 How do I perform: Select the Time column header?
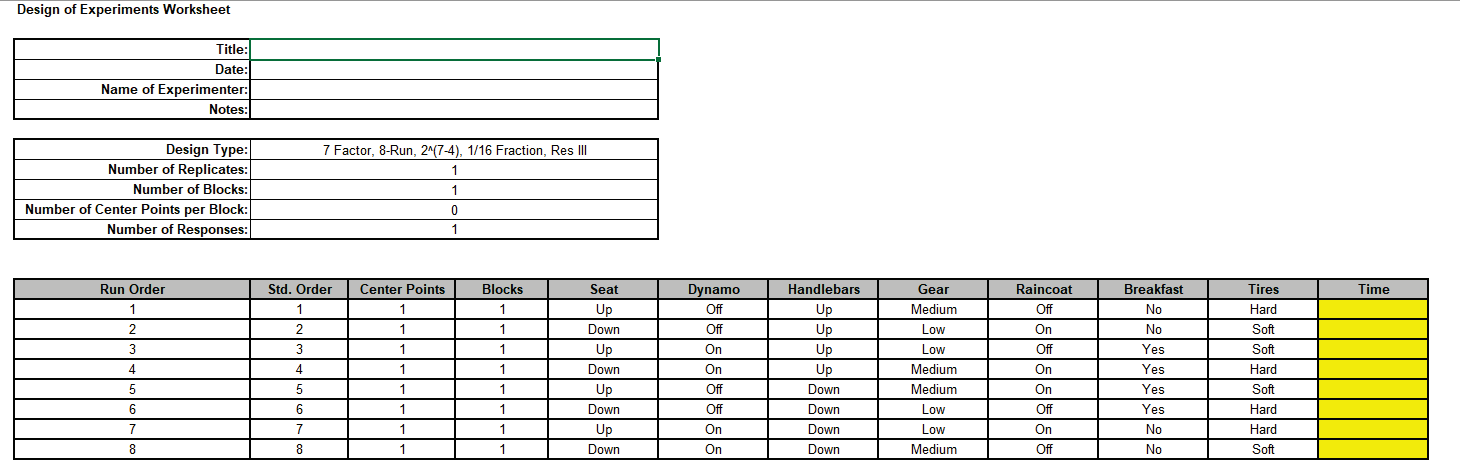pyautogui.click(x=1373, y=289)
